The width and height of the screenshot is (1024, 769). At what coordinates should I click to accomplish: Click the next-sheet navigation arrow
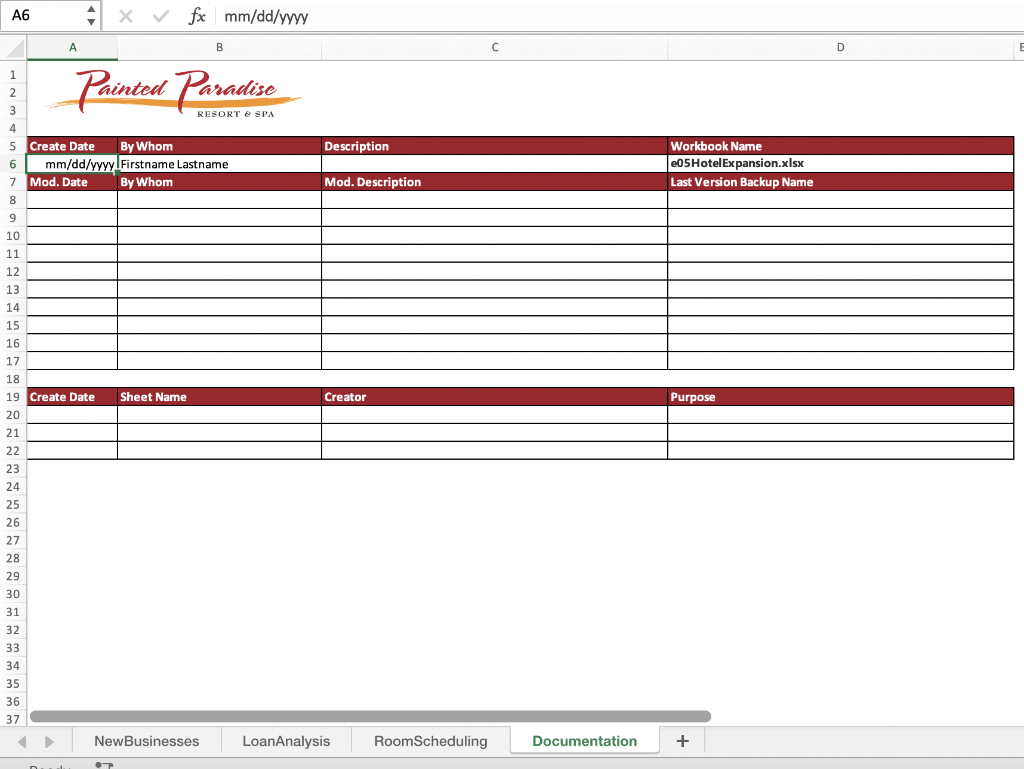point(47,740)
